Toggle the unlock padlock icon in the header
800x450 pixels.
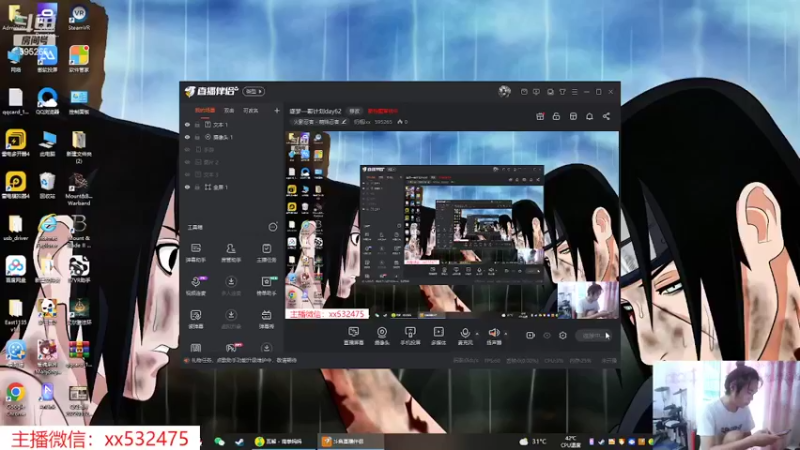tap(556, 116)
